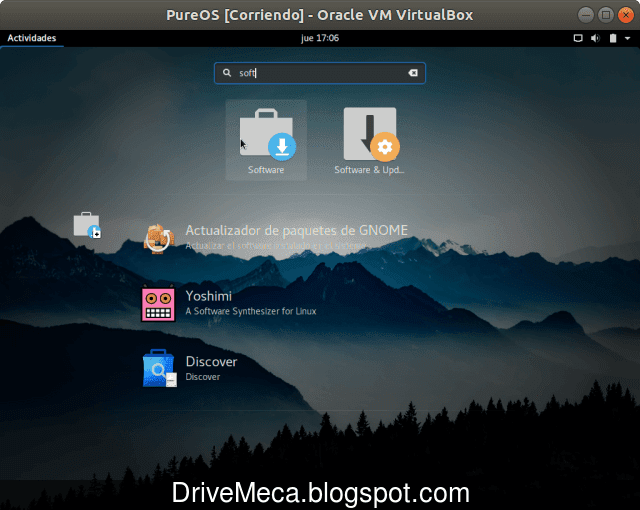Launch Yoshimi synthesizer icon
Image resolution: width=640 pixels, height=510 pixels.
pyautogui.click(x=158, y=304)
